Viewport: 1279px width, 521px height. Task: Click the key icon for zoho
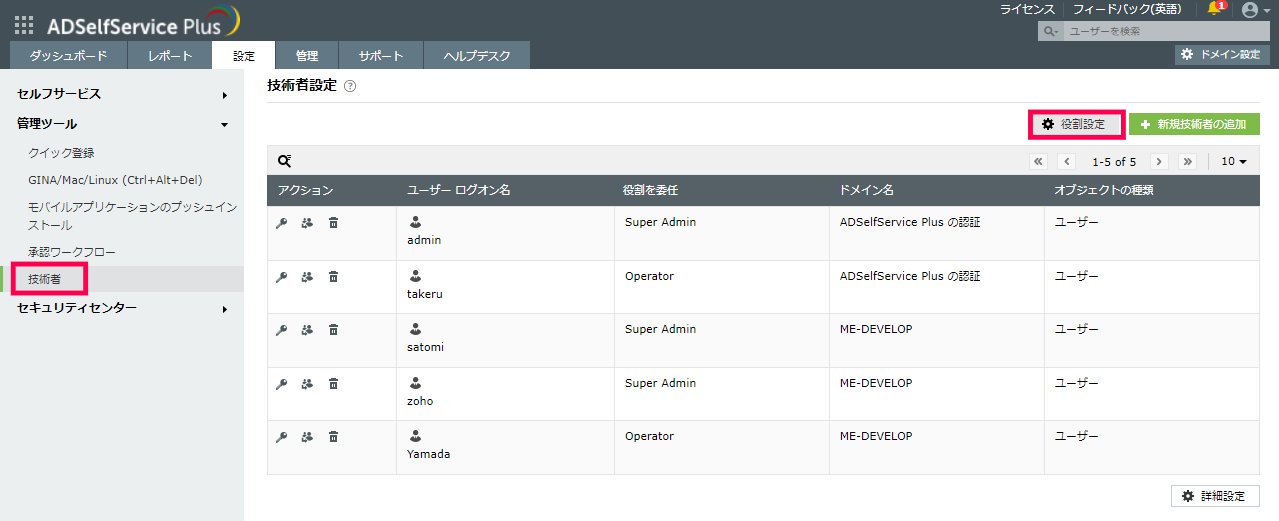tap(282, 384)
